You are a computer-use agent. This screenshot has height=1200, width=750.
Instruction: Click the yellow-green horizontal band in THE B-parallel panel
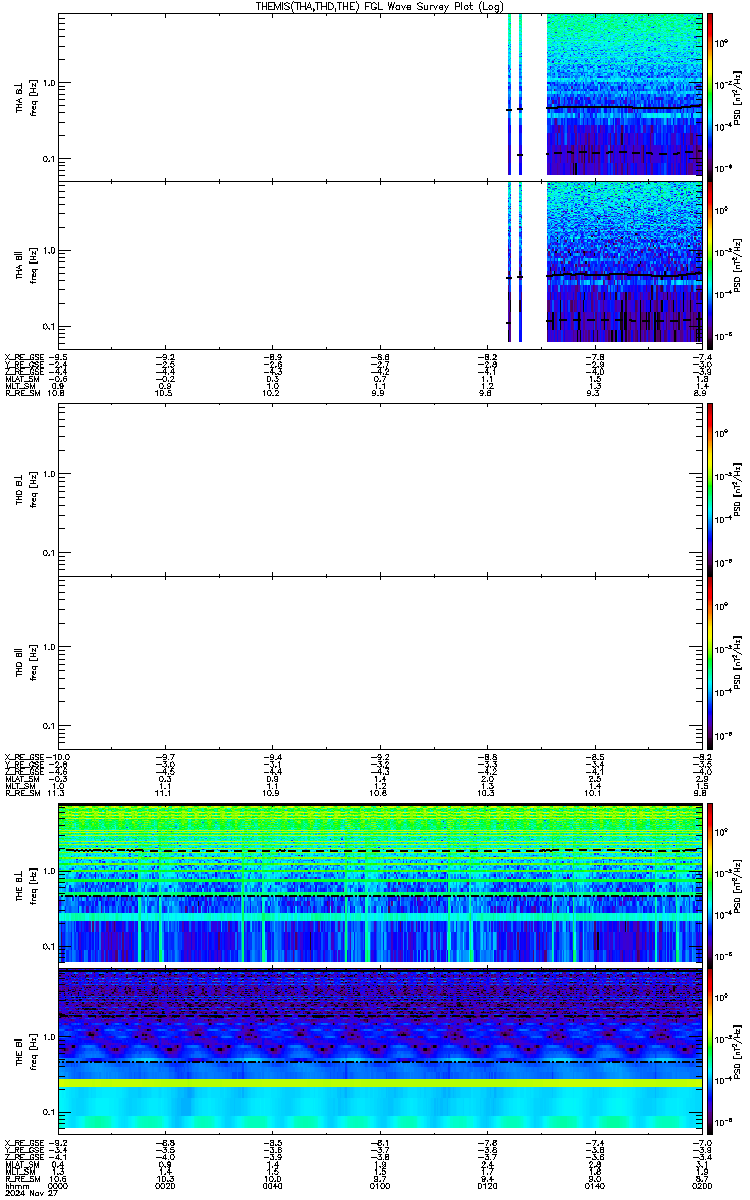pyautogui.click(x=380, y=1083)
